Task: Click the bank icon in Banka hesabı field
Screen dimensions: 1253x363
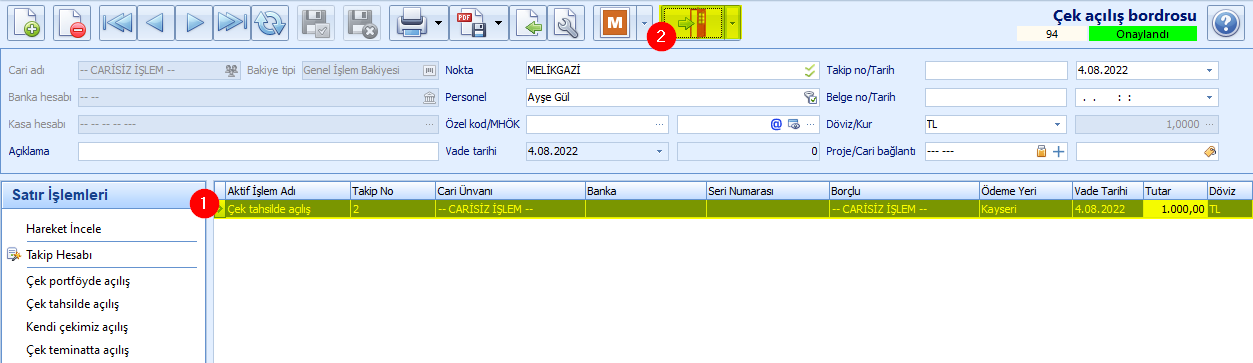Action: (x=430, y=97)
